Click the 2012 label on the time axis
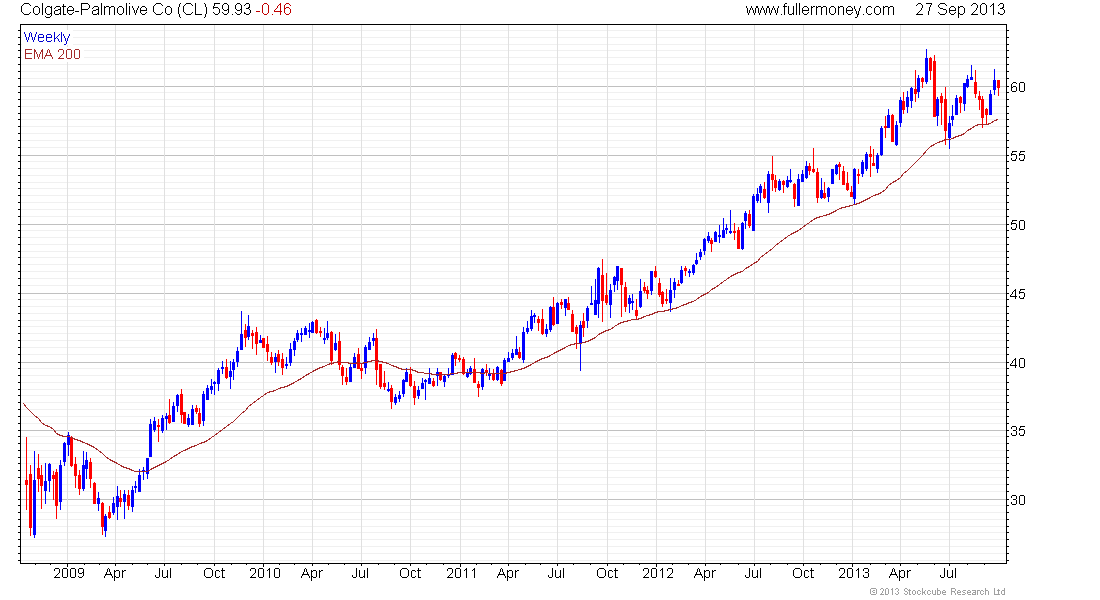The height and width of the screenshot is (600, 1100). point(658,573)
